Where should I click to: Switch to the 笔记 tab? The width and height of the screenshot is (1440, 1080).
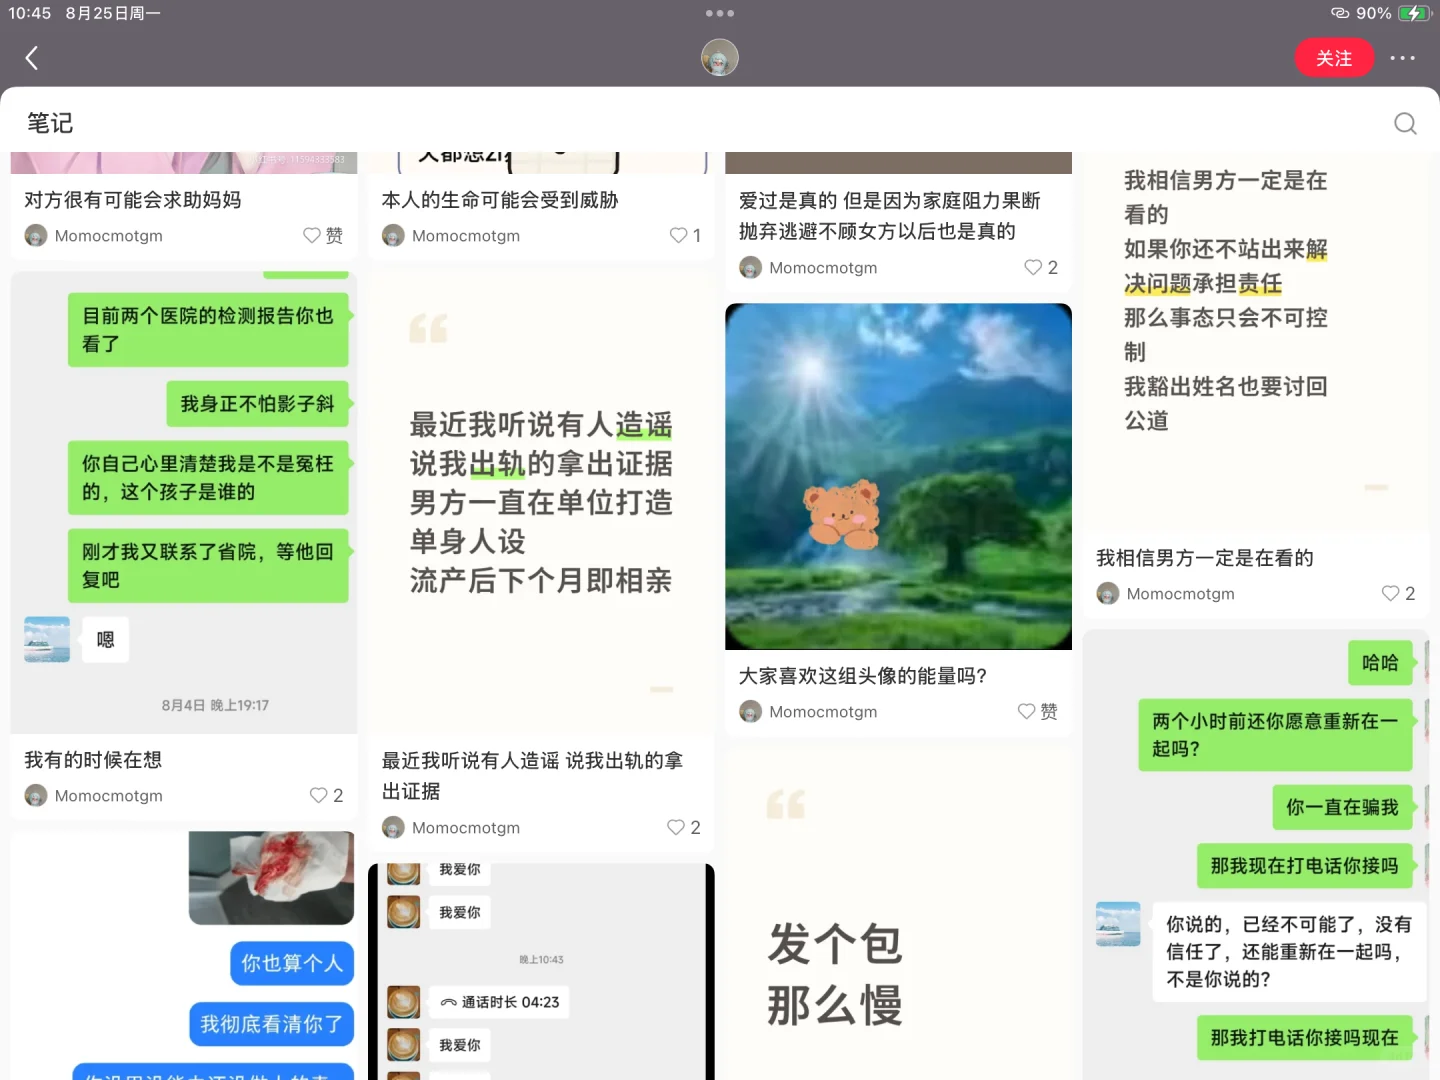pyautogui.click(x=49, y=122)
